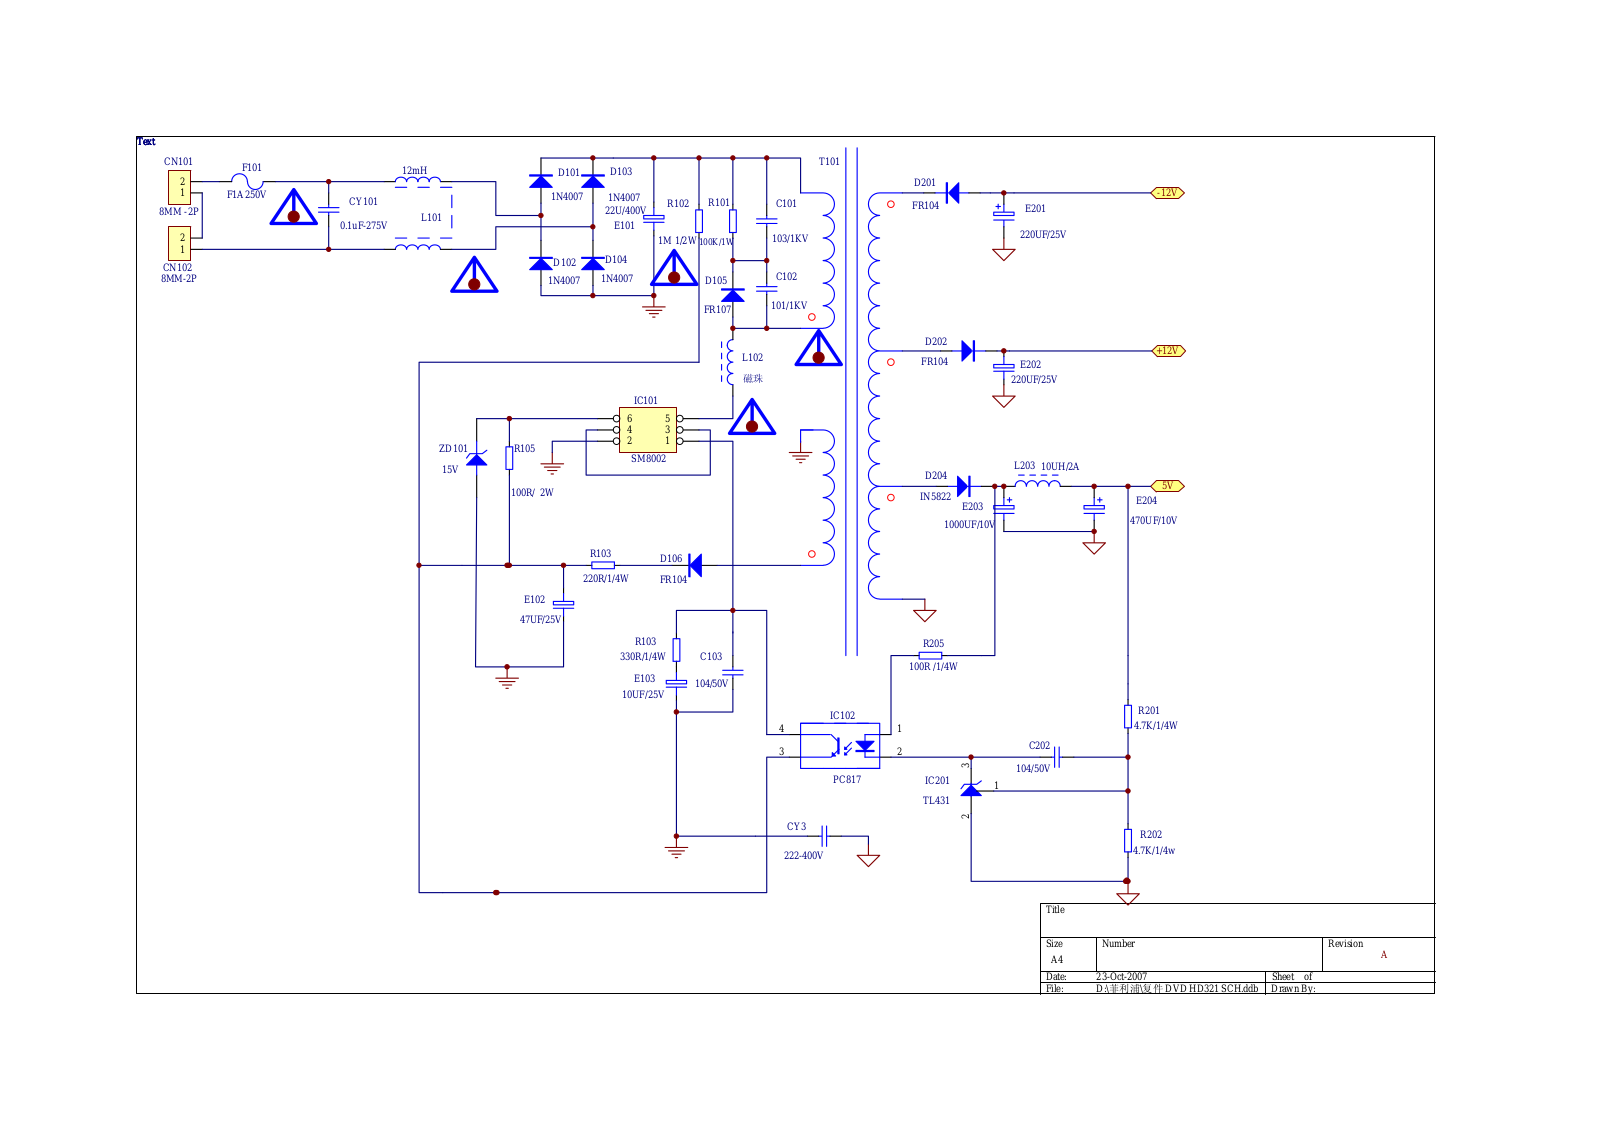Select the 'L102' bead label
Viewport: 1600px width, 1131px height.
[x=752, y=358]
